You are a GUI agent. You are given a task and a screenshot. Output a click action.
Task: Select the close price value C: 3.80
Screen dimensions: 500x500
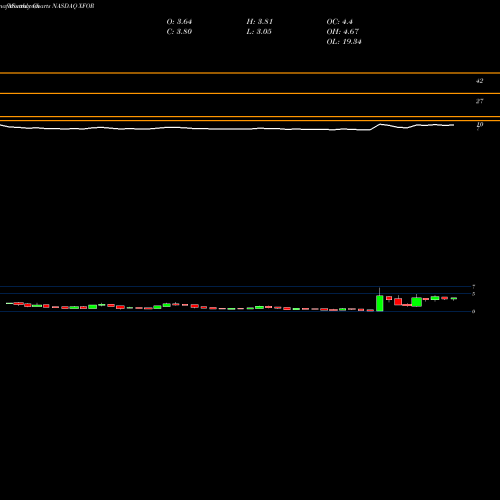[179, 32]
